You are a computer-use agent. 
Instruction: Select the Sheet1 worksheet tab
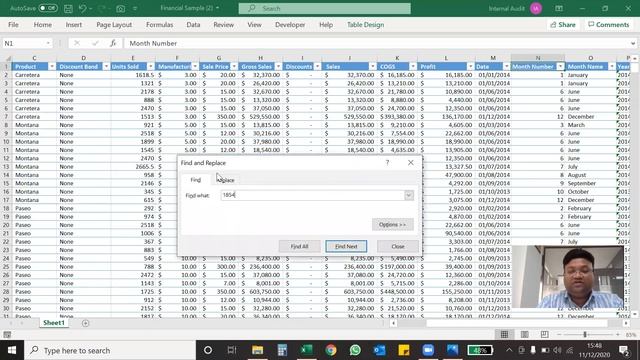pyautogui.click(x=54, y=323)
